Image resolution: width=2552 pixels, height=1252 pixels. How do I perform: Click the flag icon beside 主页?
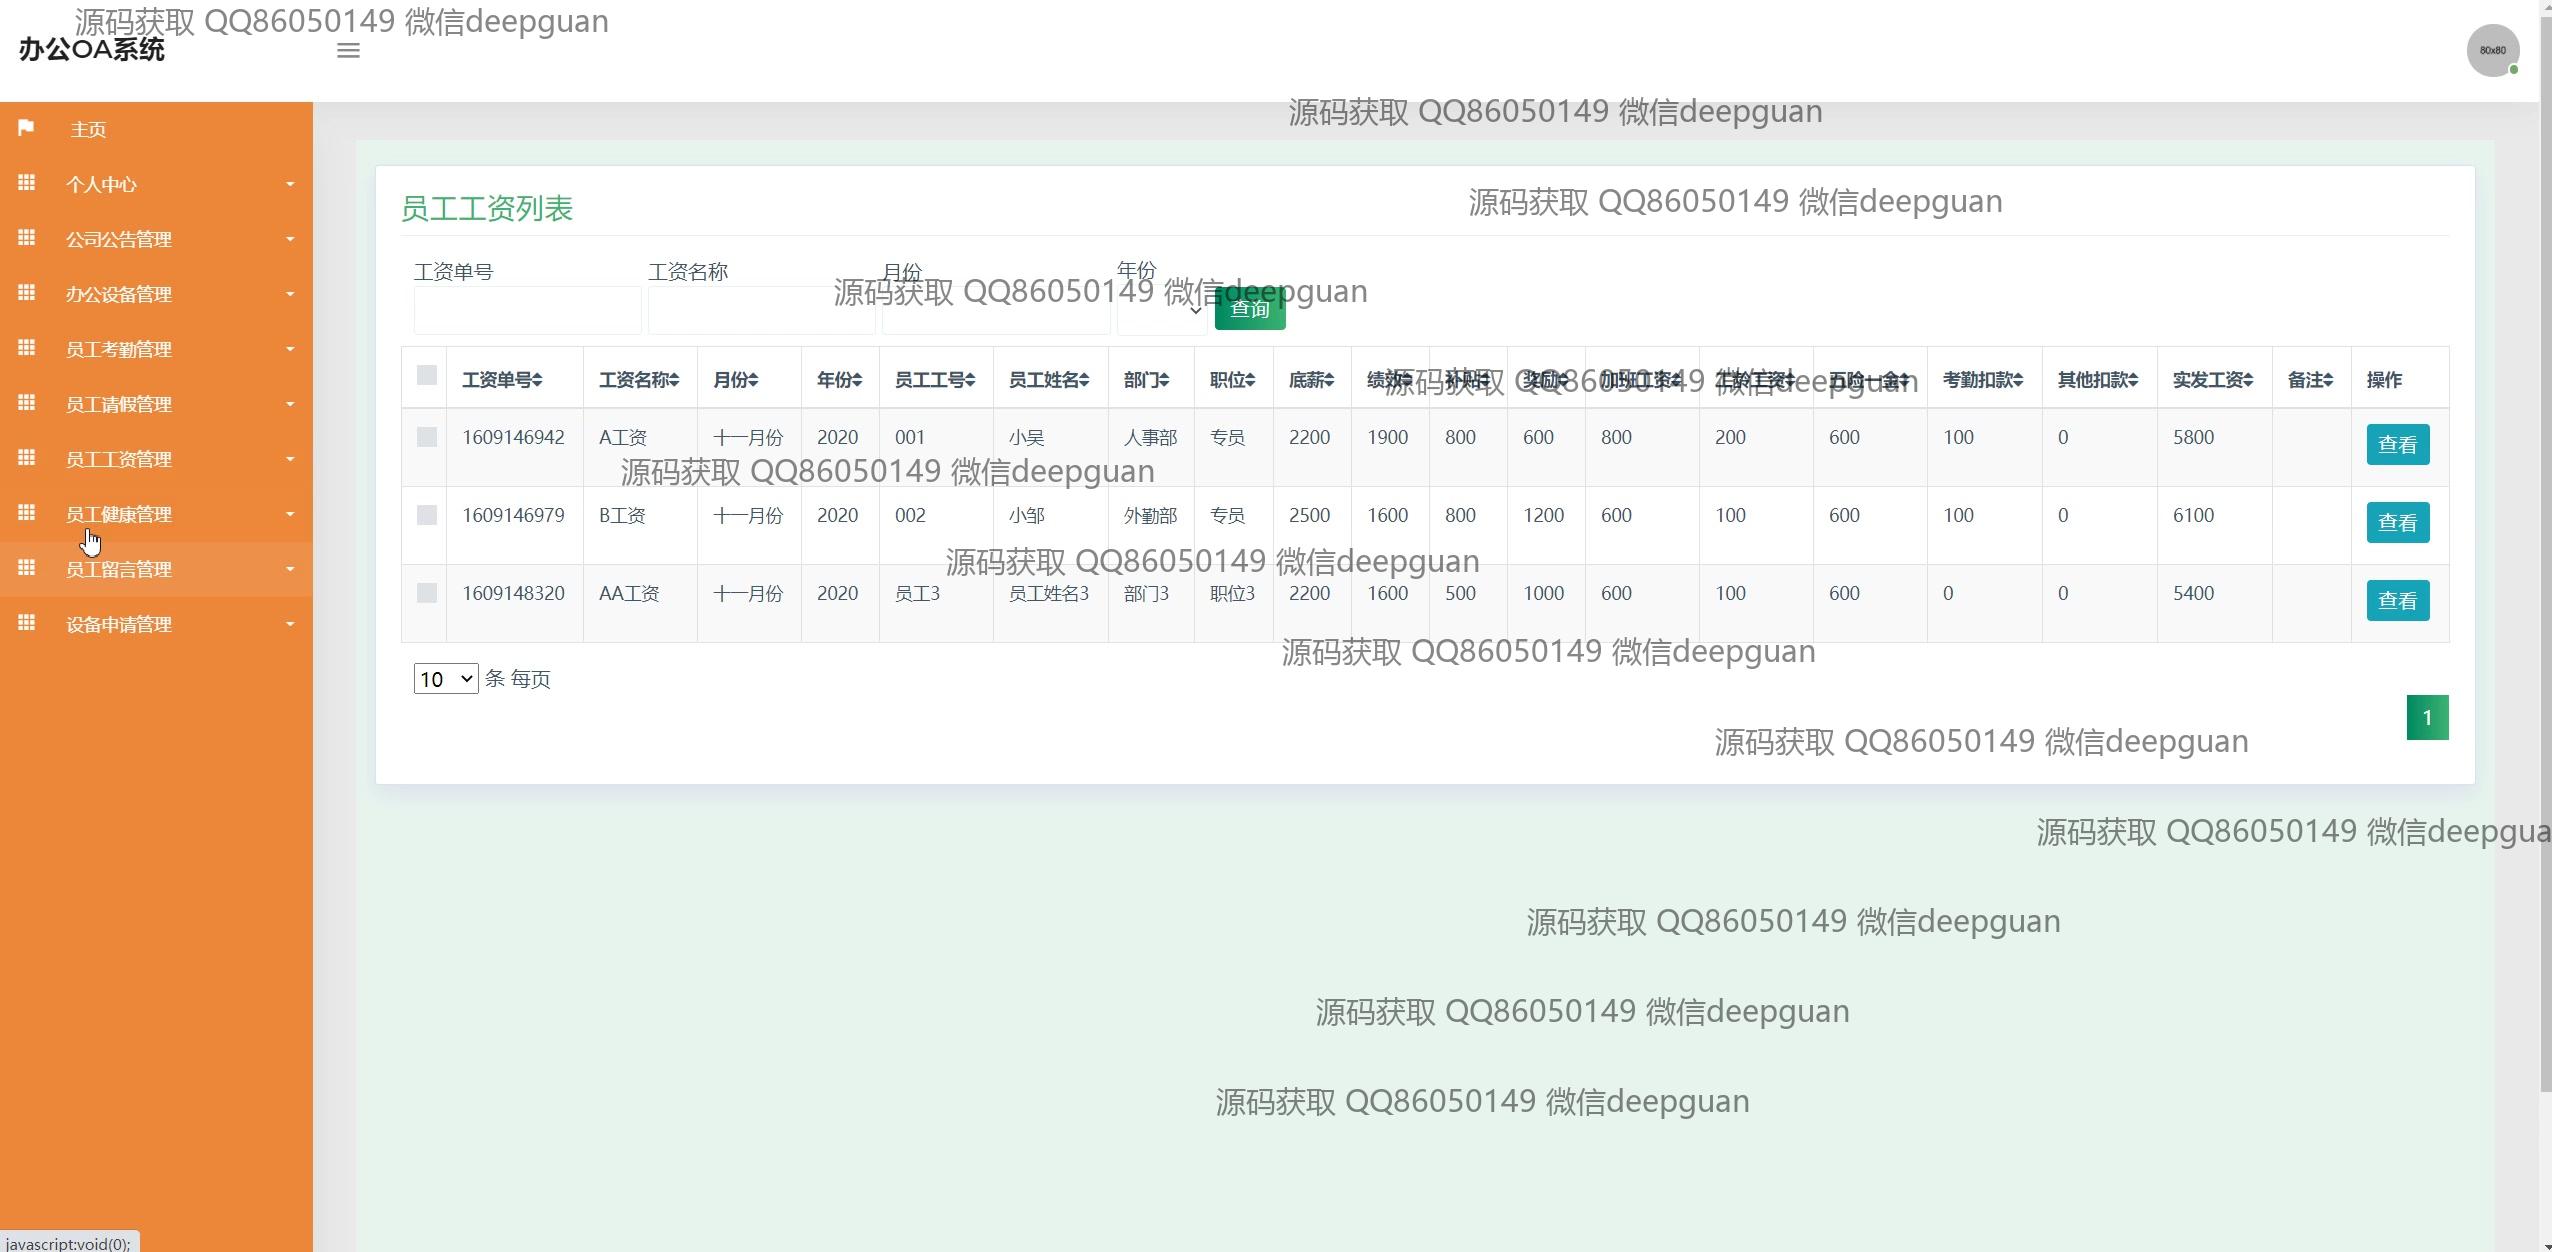[26, 128]
